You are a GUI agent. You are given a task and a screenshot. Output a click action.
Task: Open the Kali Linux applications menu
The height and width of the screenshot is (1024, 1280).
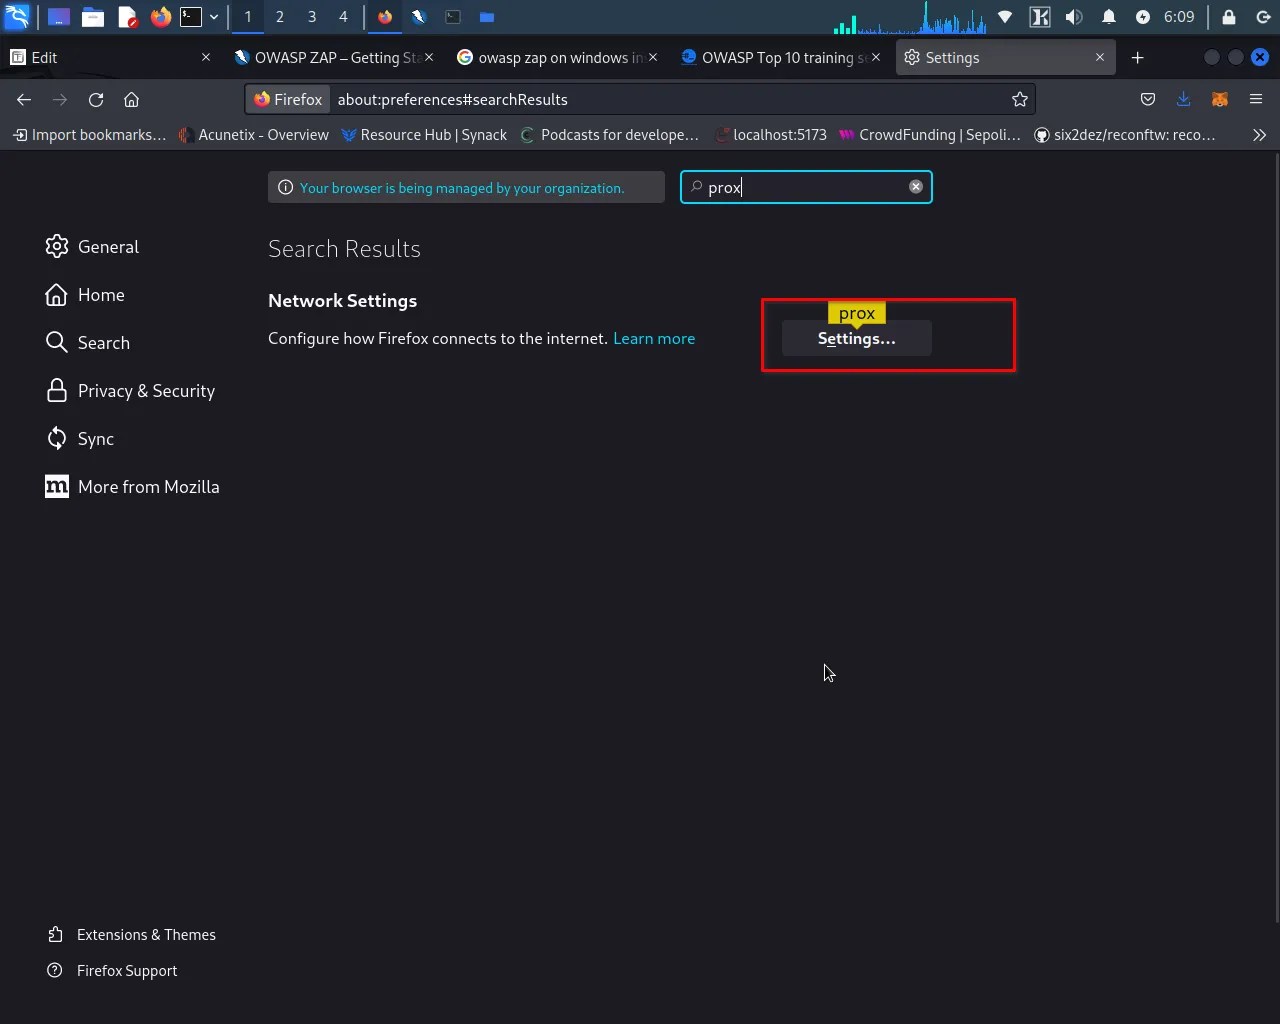click(16, 16)
